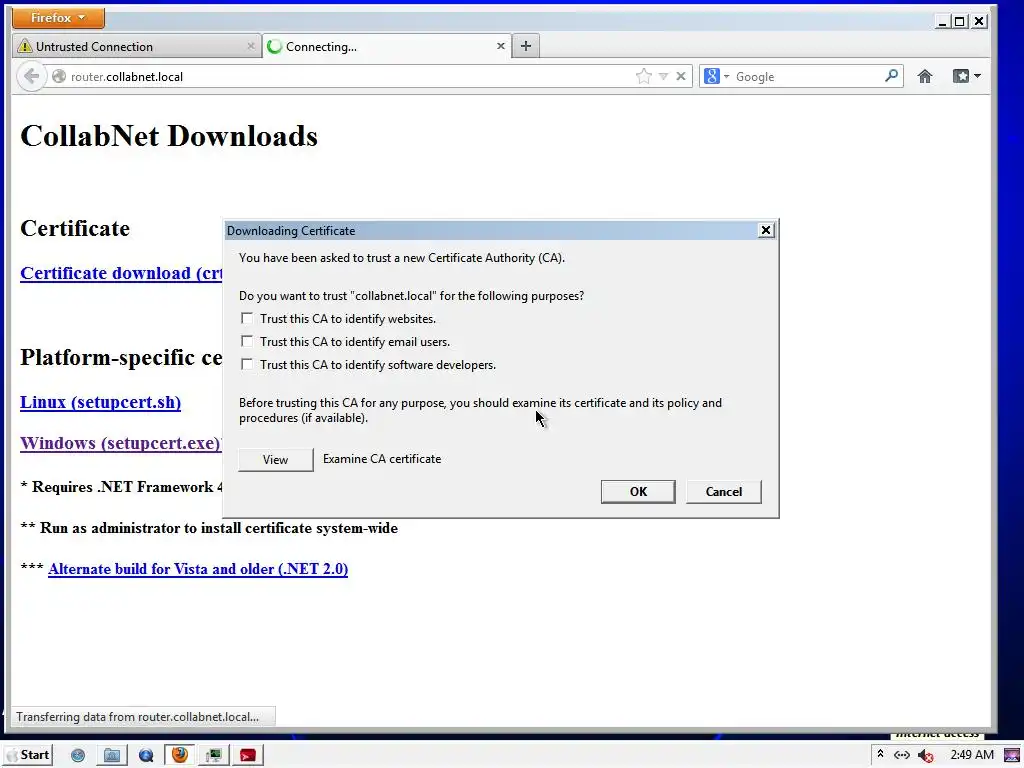1024x768 pixels.
Task: Click the Transferring data status text
Action: pos(138,717)
